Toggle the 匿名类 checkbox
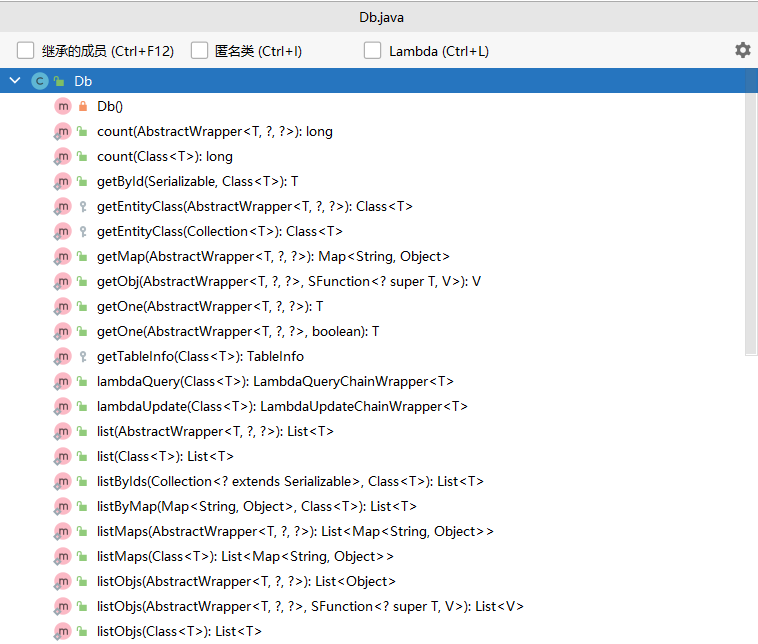758x644 pixels. point(199,50)
